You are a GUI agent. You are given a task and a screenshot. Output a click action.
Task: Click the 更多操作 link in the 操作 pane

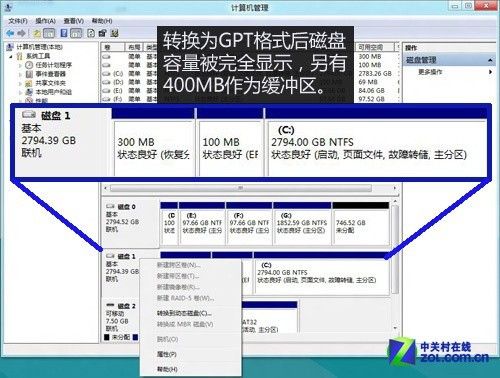430,72
